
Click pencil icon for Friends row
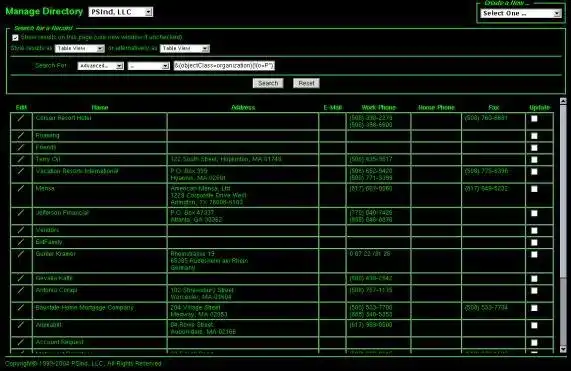tap(21, 147)
